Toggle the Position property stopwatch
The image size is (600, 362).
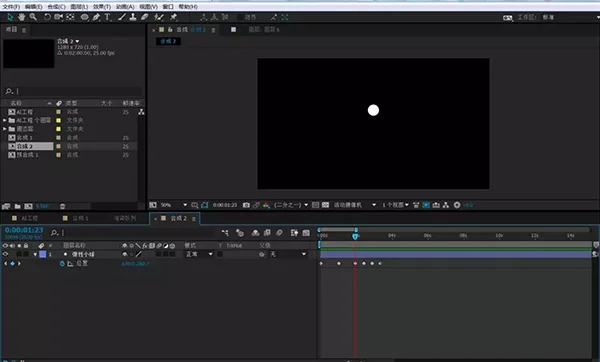point(62,264)
